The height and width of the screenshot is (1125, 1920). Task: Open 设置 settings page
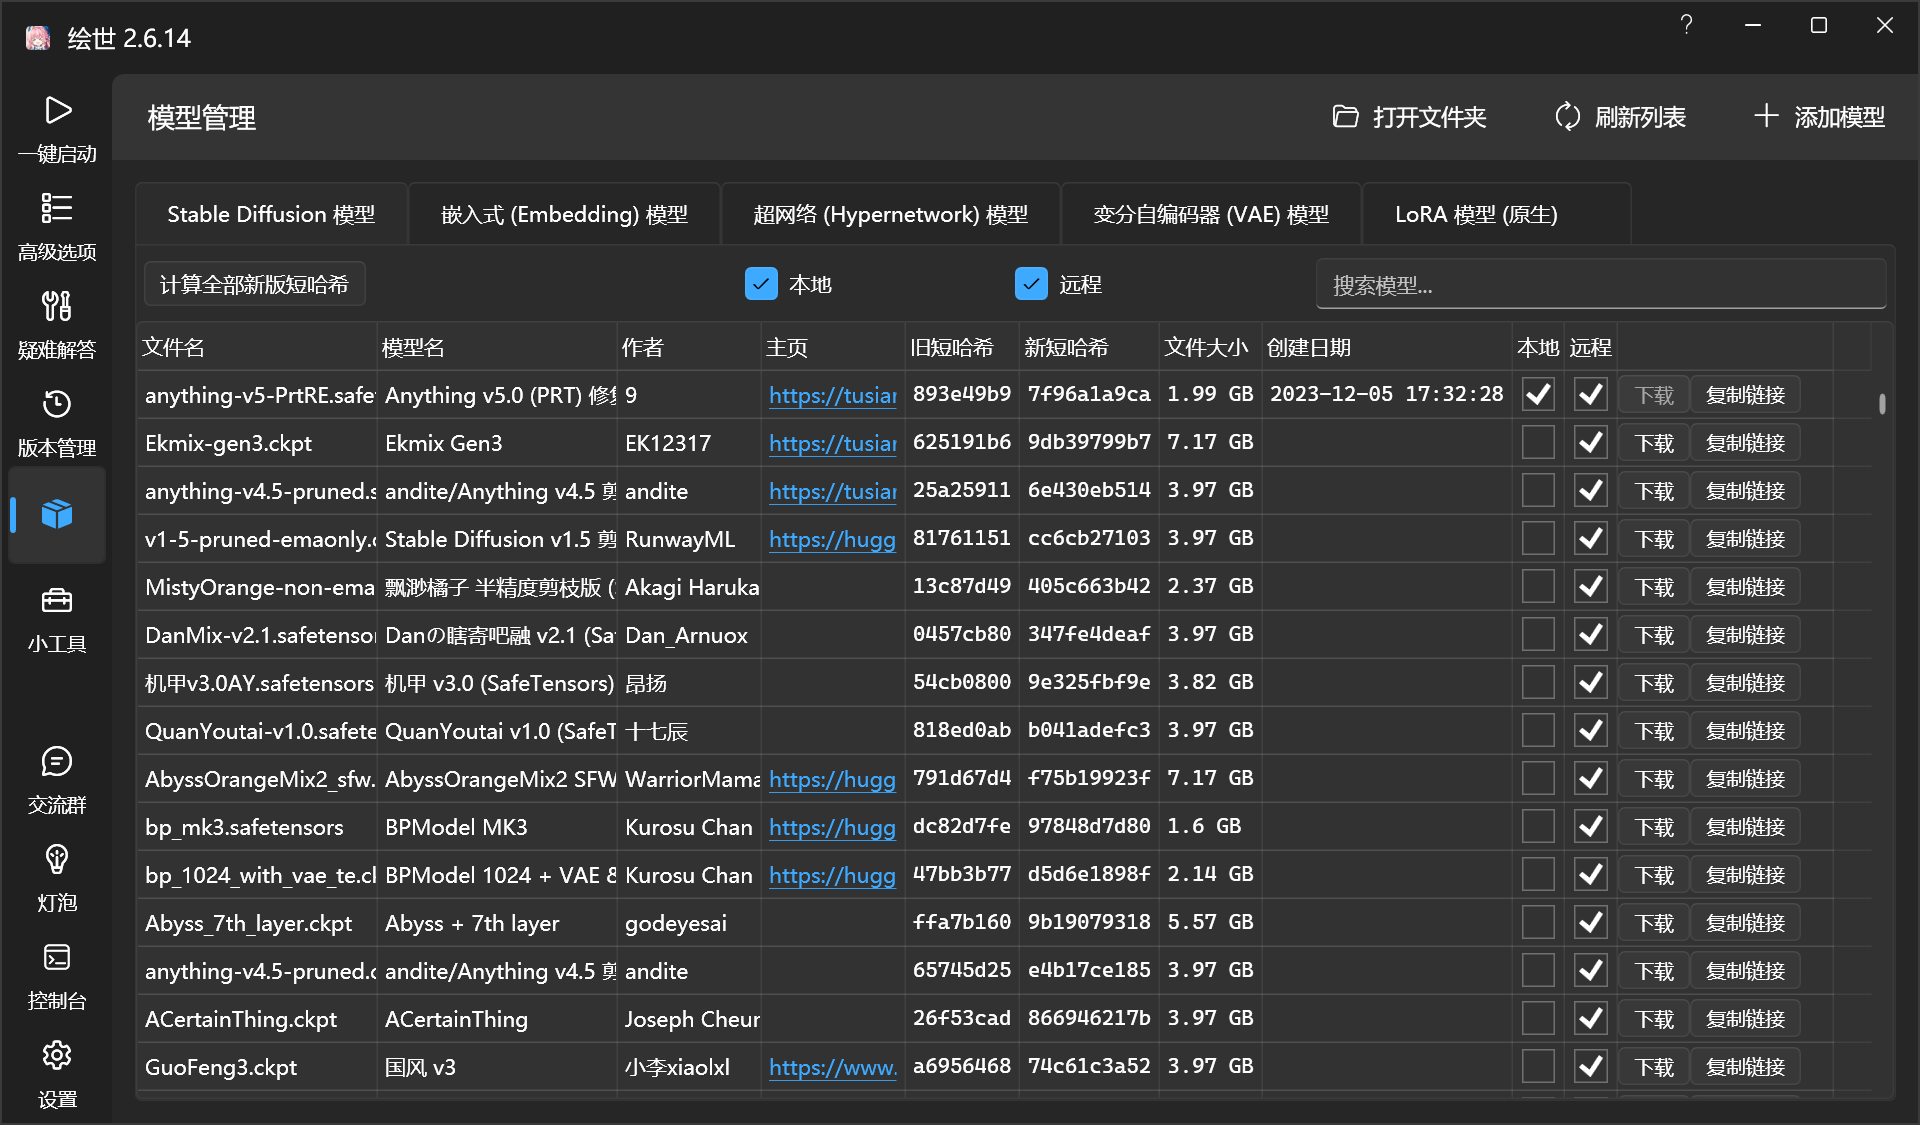[x=57, y=1073]
